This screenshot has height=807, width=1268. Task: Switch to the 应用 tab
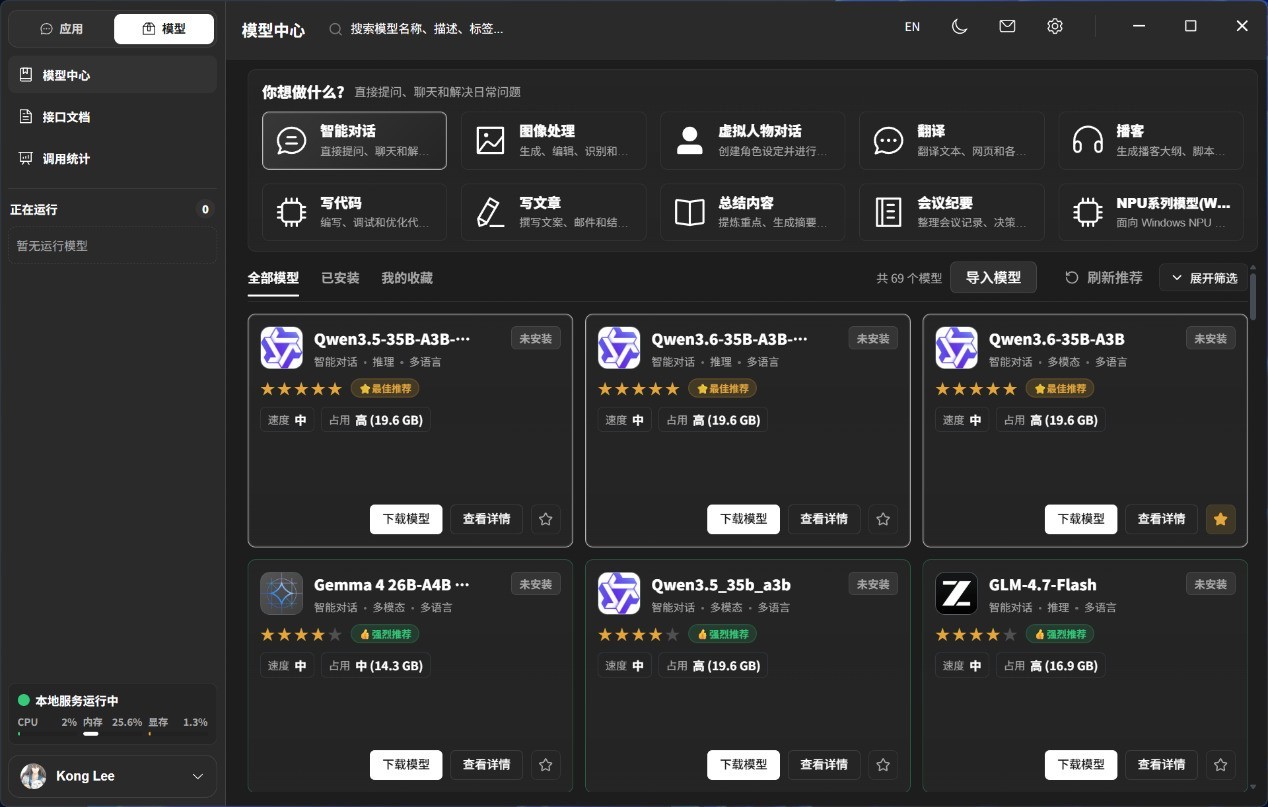click(61, 29)
